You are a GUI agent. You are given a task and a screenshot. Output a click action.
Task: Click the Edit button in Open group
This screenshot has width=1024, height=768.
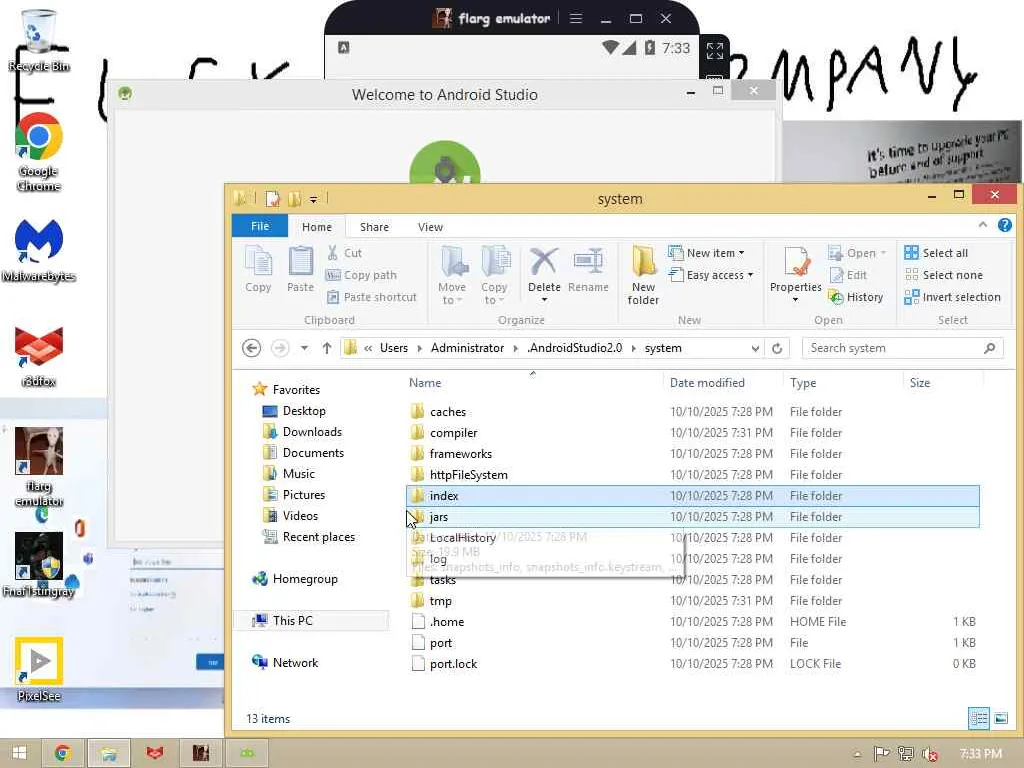pyautogui.click(x=848, y=275)
